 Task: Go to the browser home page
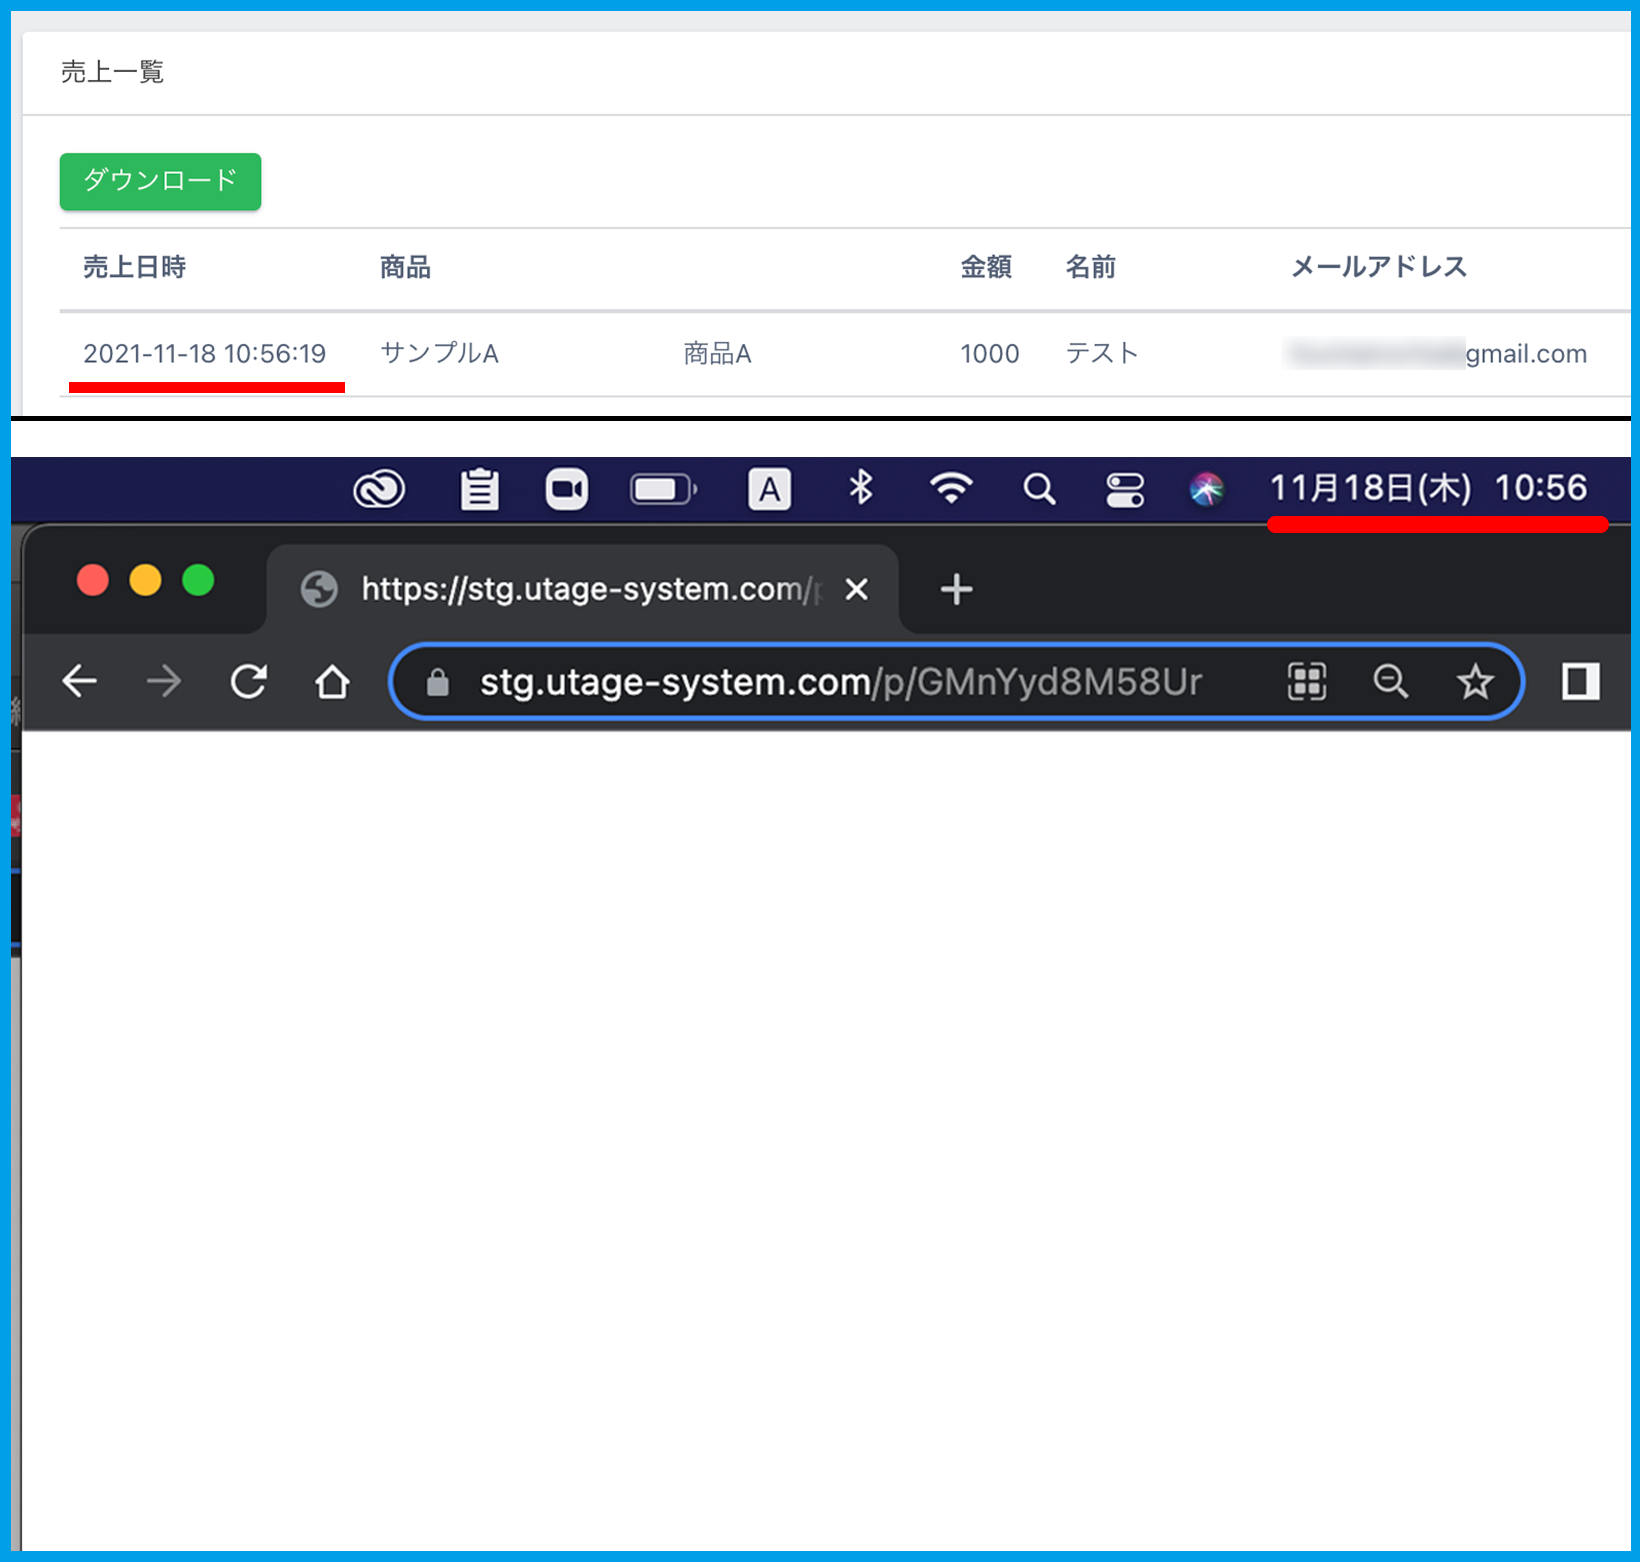[332, 682]
